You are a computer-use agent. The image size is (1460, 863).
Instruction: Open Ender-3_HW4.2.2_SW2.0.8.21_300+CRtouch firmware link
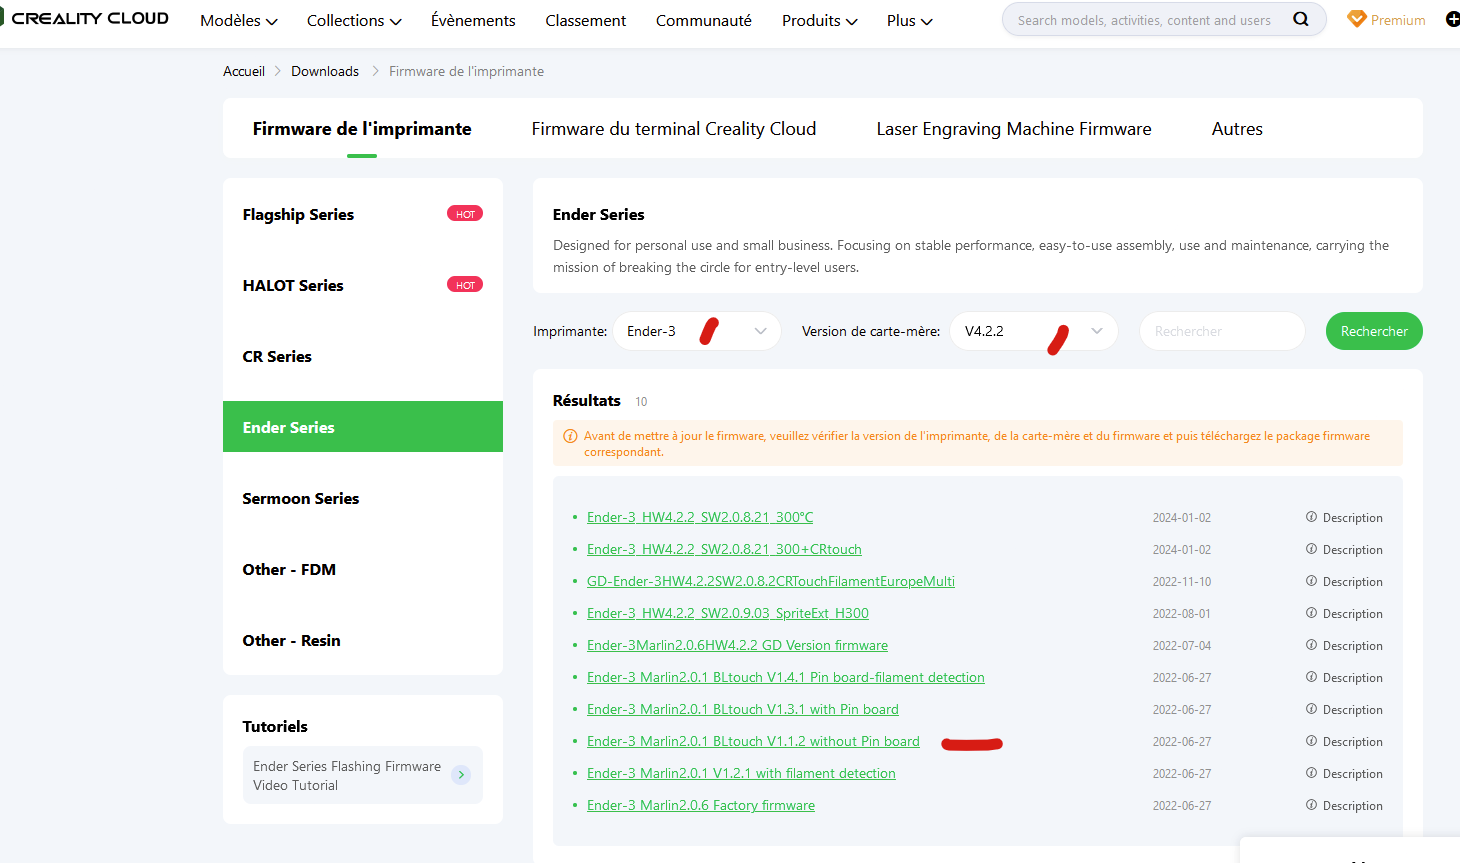[x=724, y=549]
